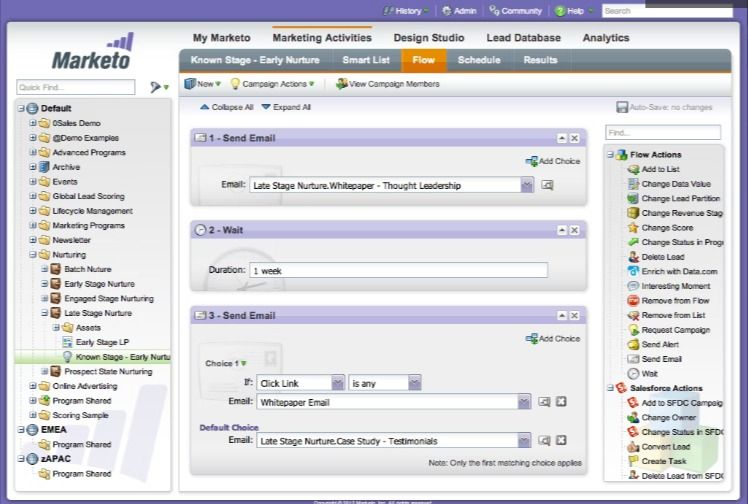This screenshot has height=504, width=748.
Task: Click the View Campaign Members icon
Action: [x=342, y=84]
